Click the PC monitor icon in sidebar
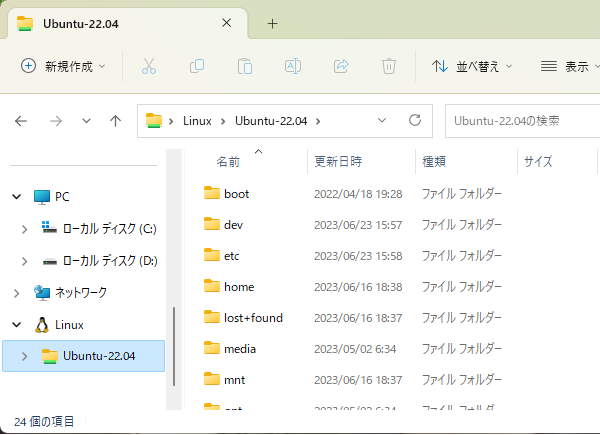 42,197
